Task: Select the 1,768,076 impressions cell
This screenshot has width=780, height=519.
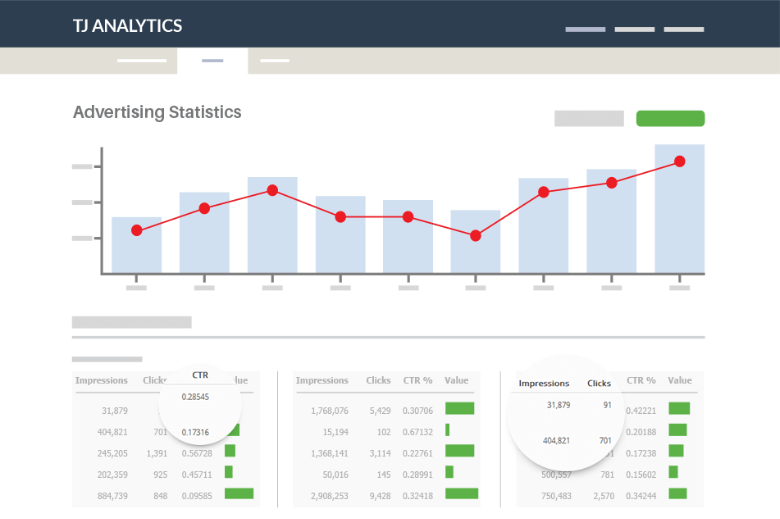Action: 322,409
